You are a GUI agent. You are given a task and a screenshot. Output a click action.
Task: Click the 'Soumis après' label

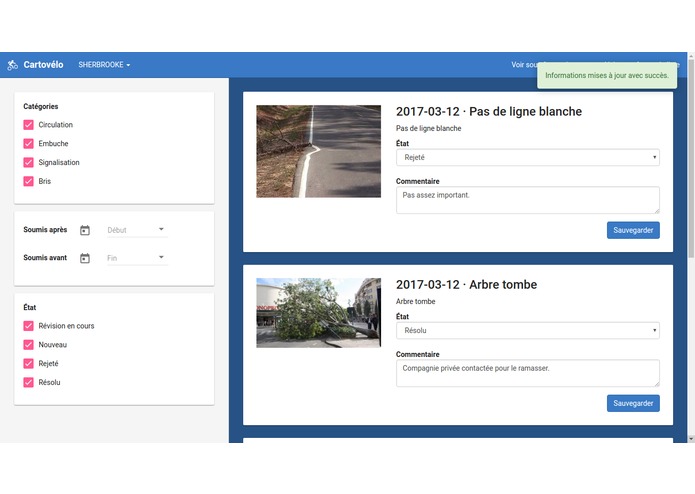tap(45, 230)
